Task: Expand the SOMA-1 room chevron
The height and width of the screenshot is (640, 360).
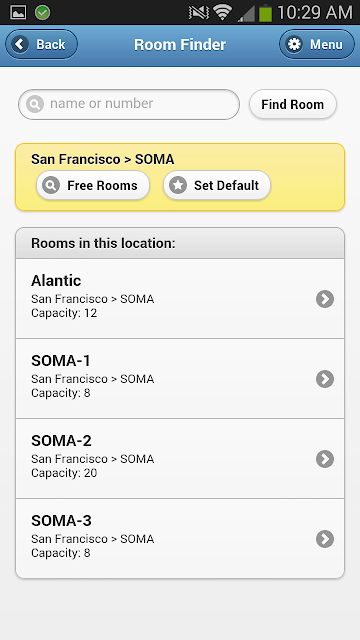Action: [x=325, y=379]
